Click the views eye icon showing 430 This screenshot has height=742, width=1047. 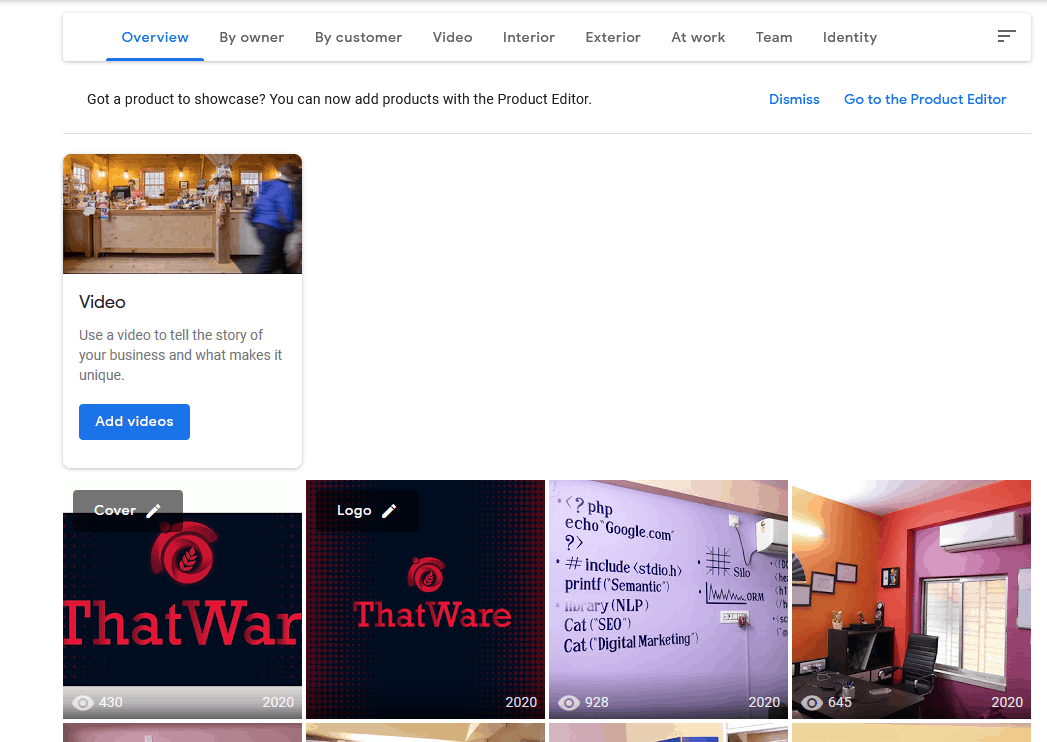point(83,703)
